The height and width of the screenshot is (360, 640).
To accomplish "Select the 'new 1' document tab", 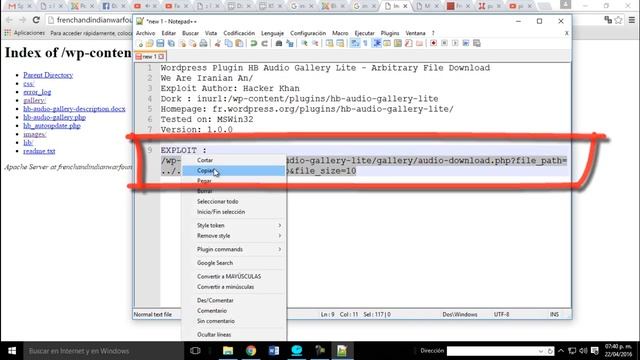I will [x=150, y=56].
